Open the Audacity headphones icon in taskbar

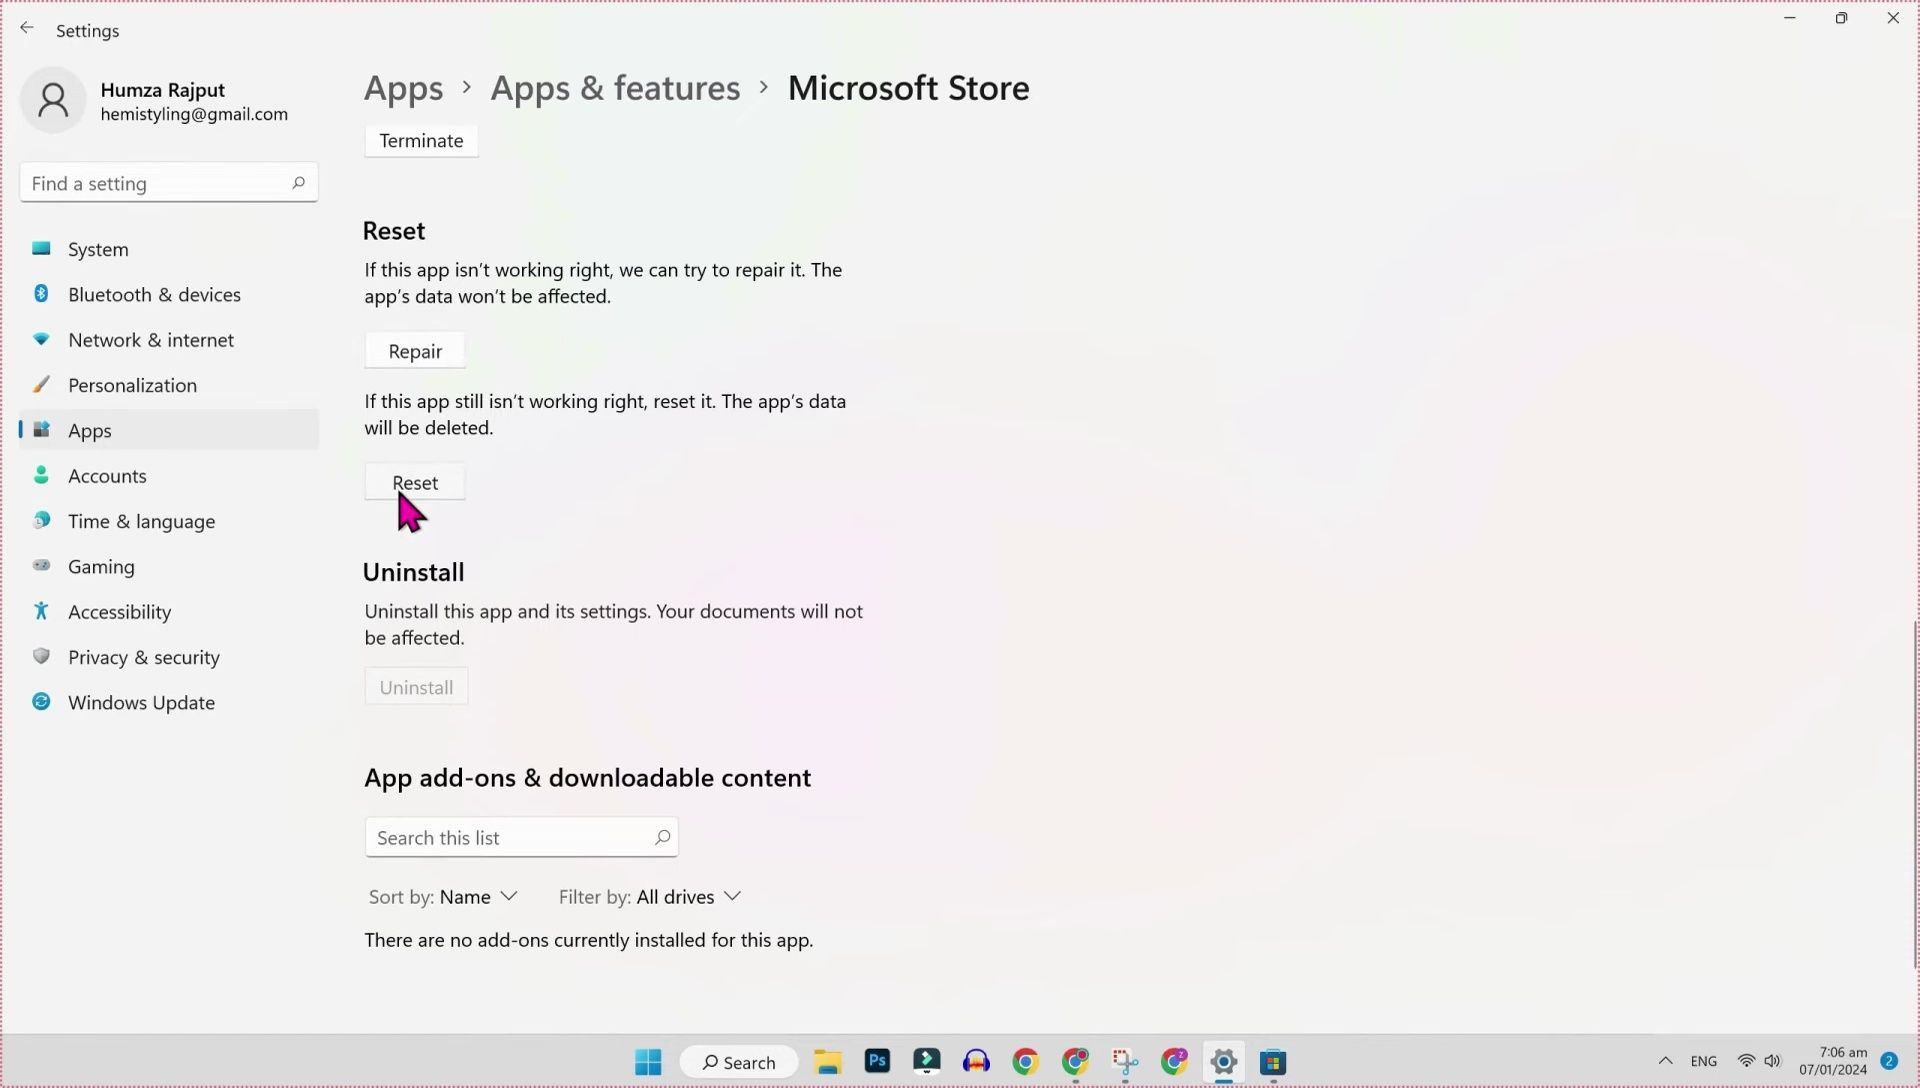(x=976, y=1062)
